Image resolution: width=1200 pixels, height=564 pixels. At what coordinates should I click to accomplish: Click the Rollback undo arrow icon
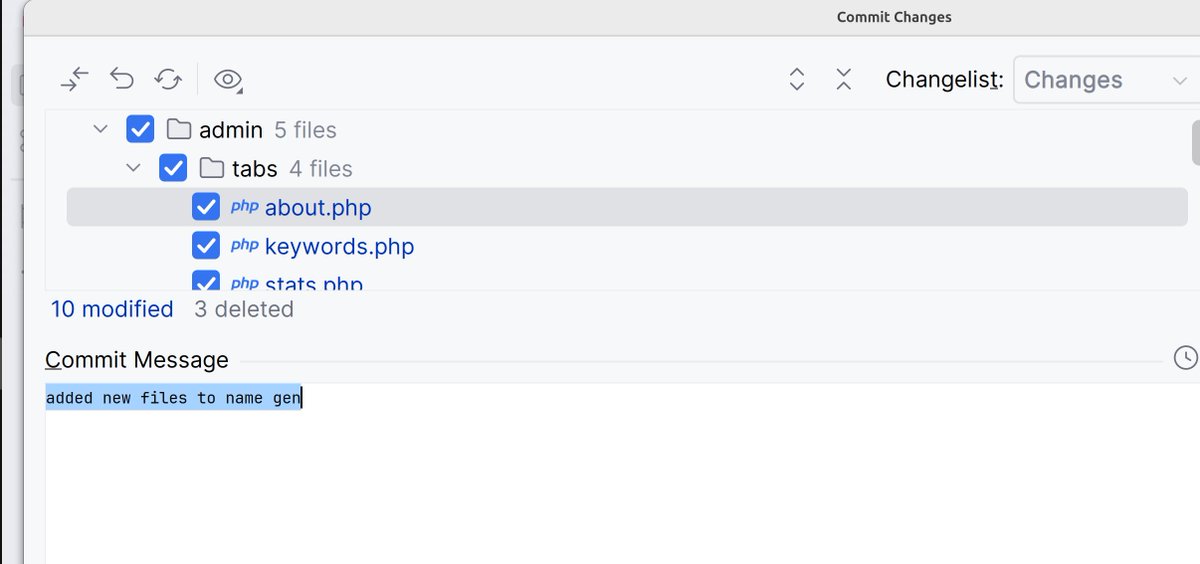pyautogui.click(x=122, y=79)
